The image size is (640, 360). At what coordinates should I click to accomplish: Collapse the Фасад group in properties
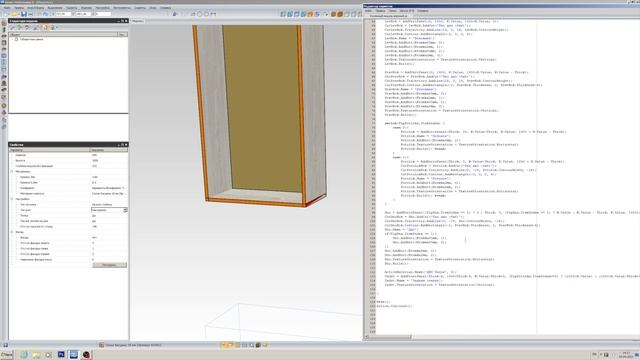[x=12, y=232]
